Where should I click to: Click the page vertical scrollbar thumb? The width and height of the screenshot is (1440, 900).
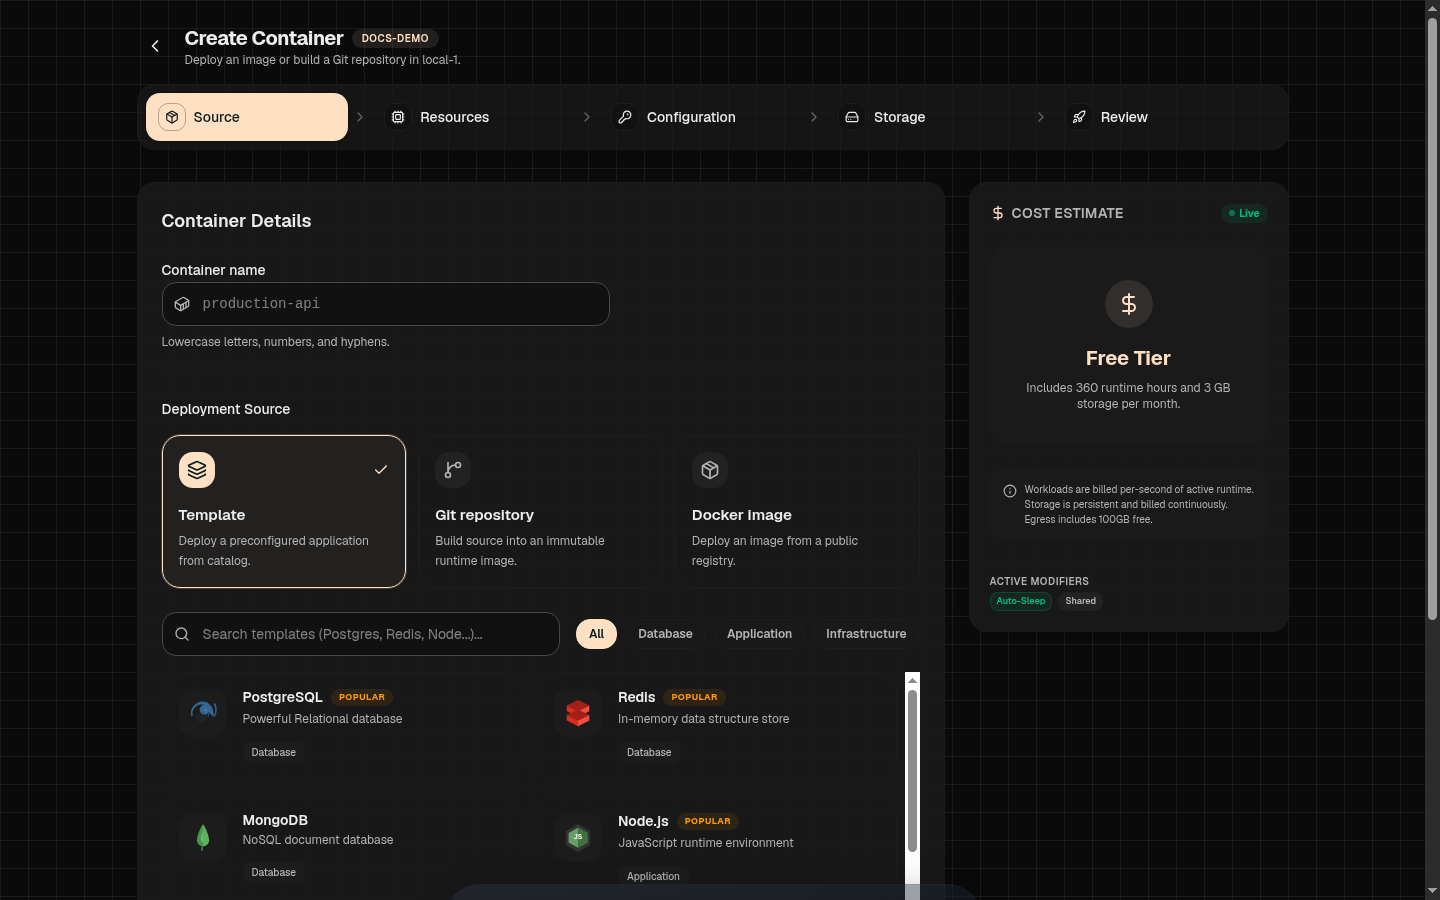[x=1432, y=320]
